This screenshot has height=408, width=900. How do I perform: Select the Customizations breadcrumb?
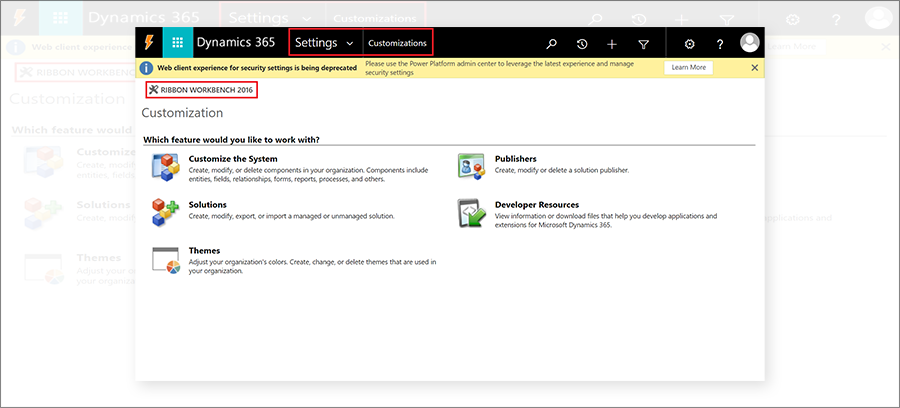(397, 43)
